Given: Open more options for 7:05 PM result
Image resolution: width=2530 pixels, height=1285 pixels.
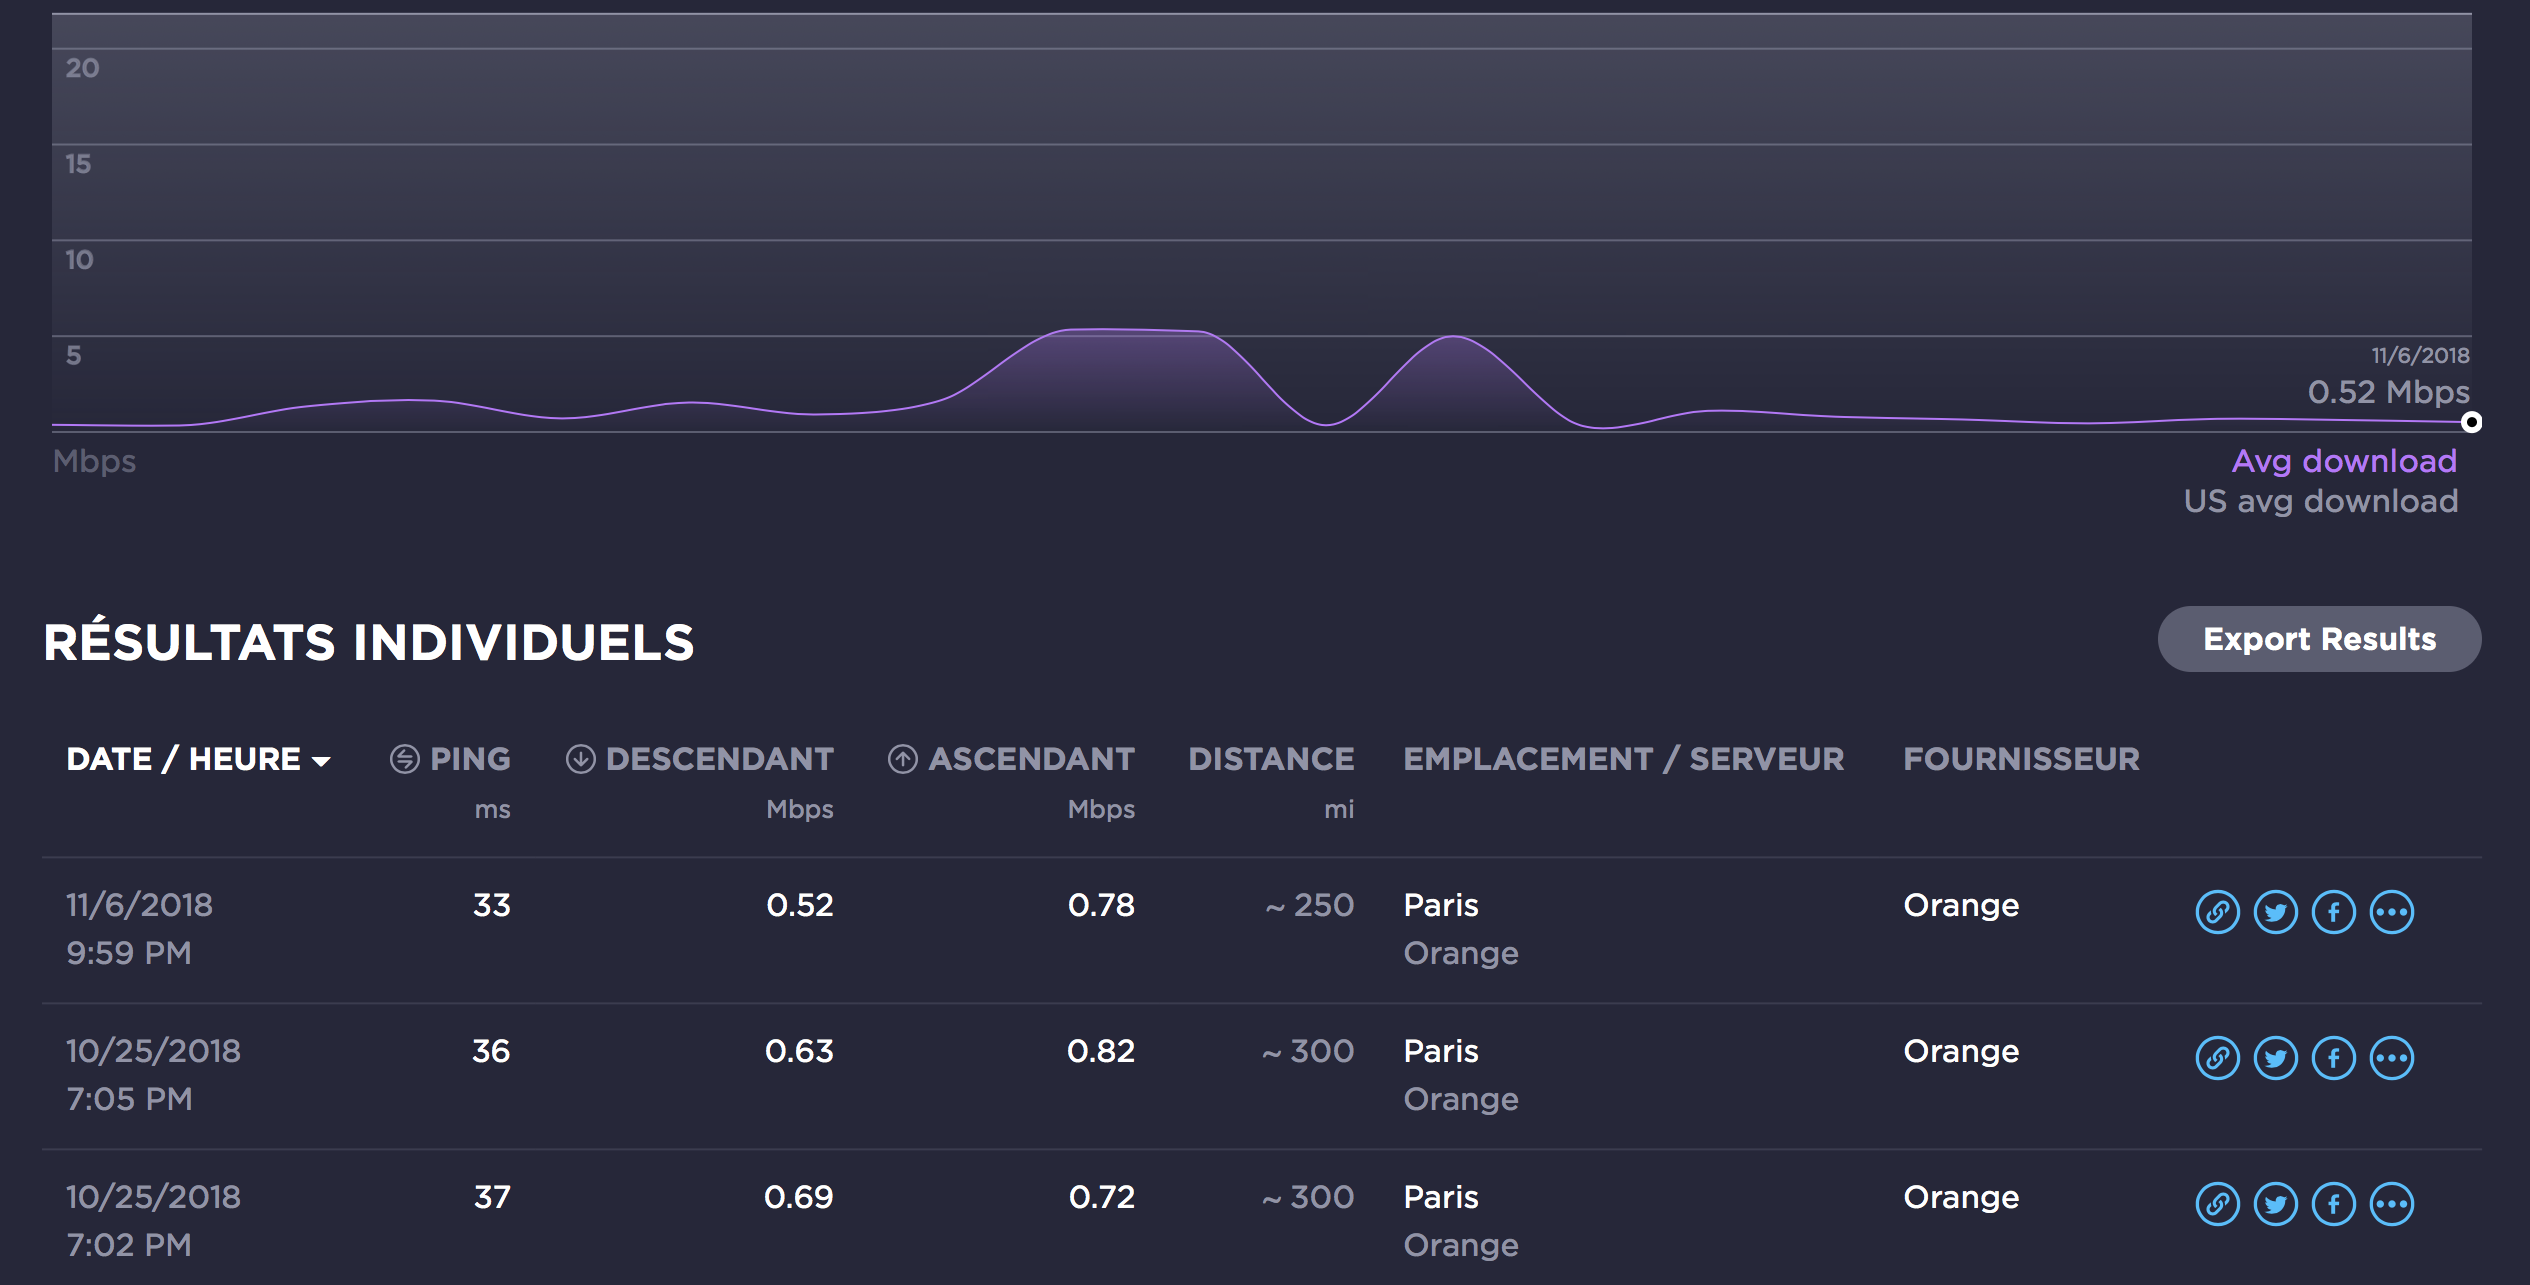Looking at the screenshot, I should (x=2391, y=1058).
